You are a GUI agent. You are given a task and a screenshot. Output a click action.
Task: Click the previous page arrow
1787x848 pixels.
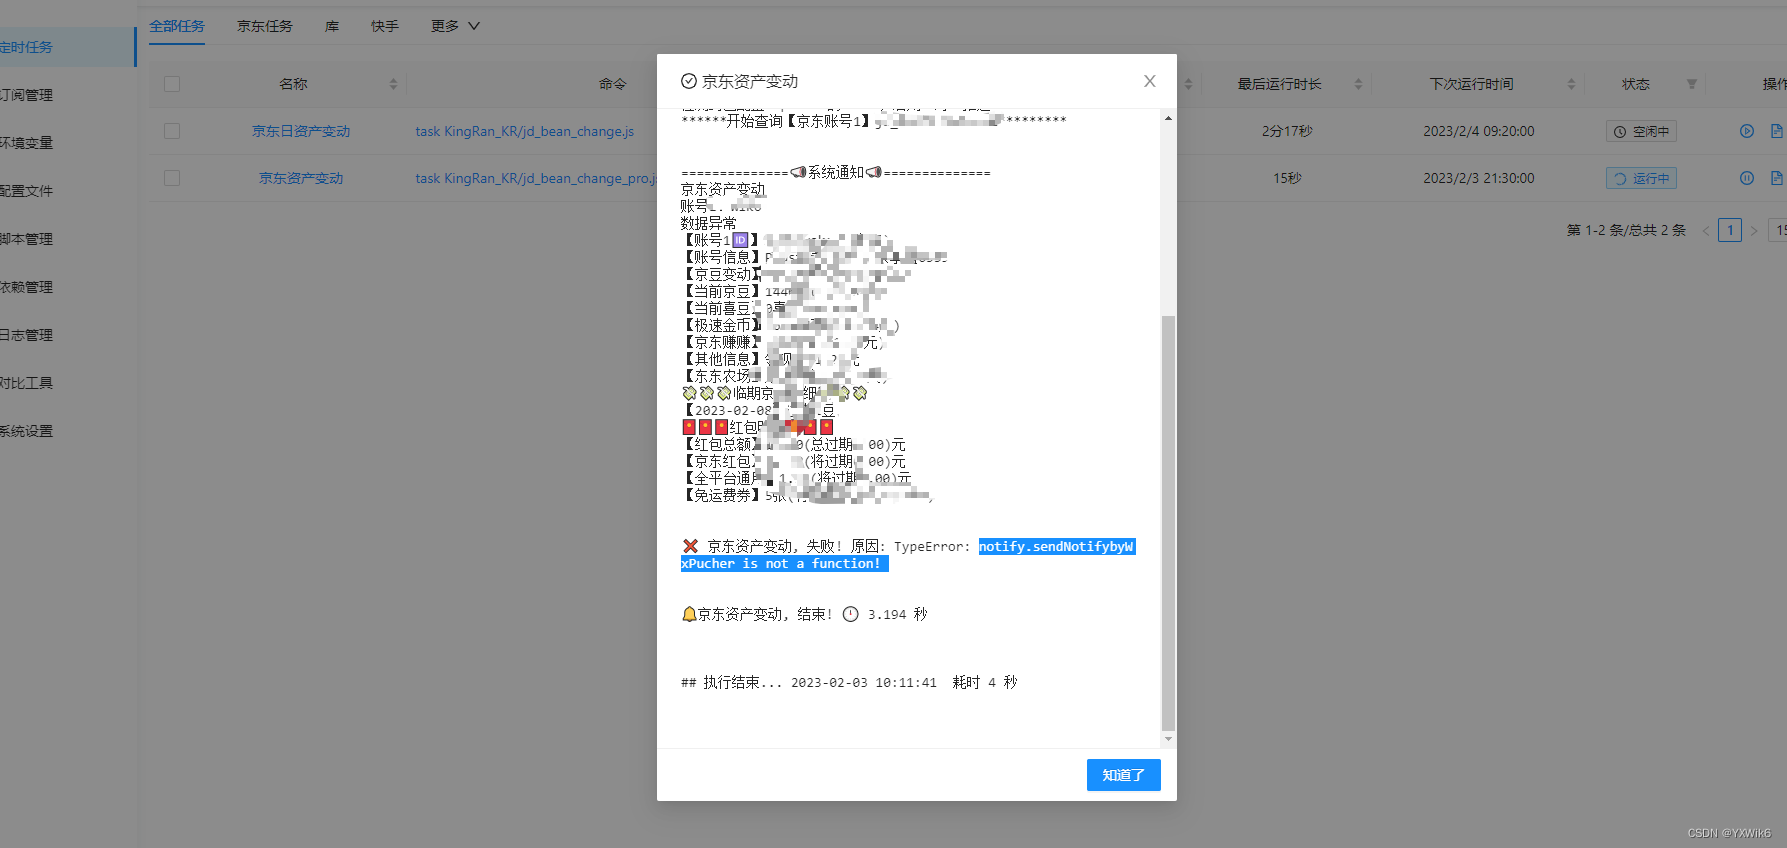tap(1705, 230)
